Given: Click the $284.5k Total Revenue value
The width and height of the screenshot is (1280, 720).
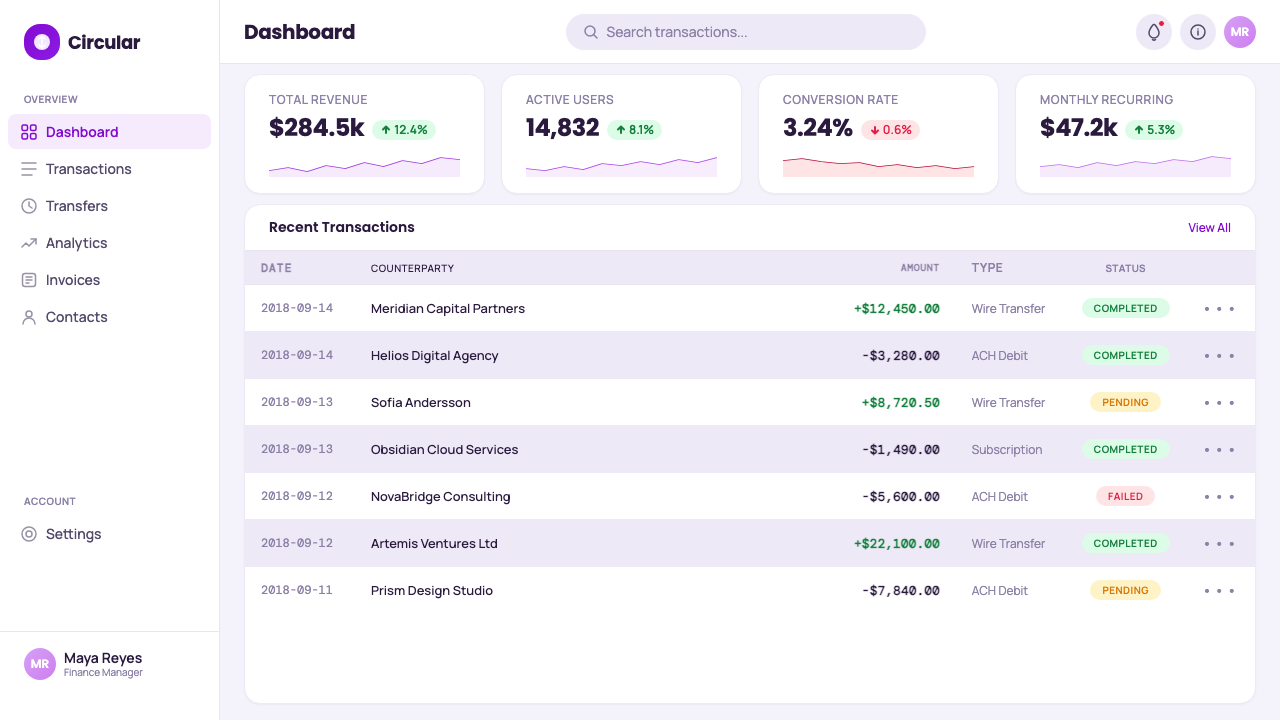Looking at the screenshot, I should [x=317, y=128].
